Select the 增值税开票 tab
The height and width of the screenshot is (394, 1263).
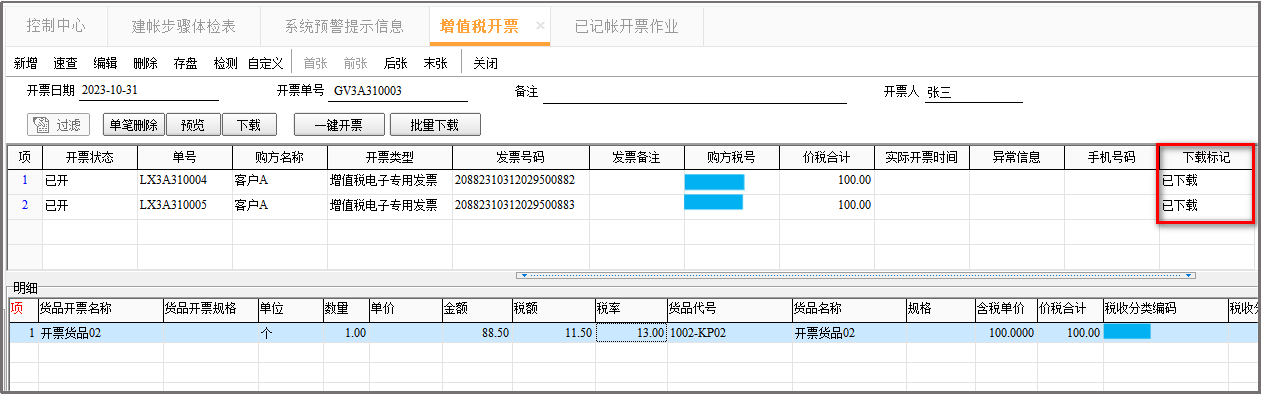(x=479, y=27)
